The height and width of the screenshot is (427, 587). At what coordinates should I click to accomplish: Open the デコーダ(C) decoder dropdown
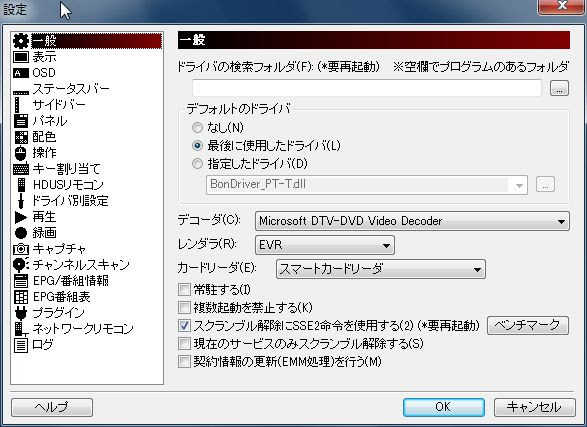click(412, 221)
